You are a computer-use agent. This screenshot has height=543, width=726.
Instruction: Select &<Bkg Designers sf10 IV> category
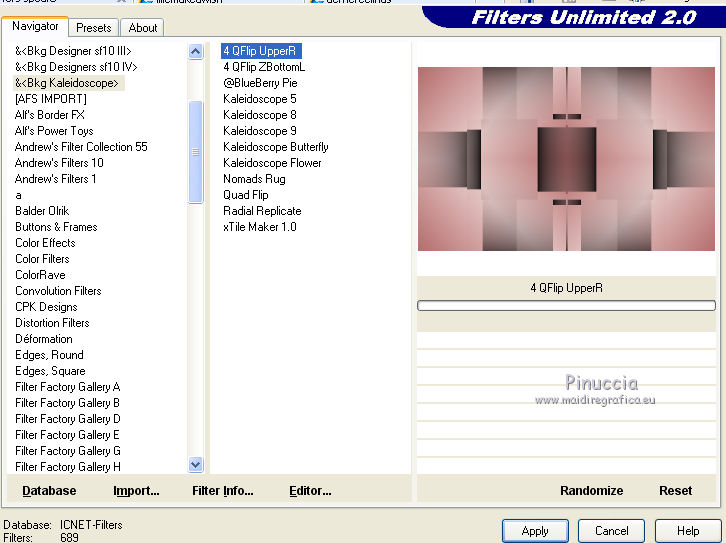pyautogui.click(x=76, y=67)
